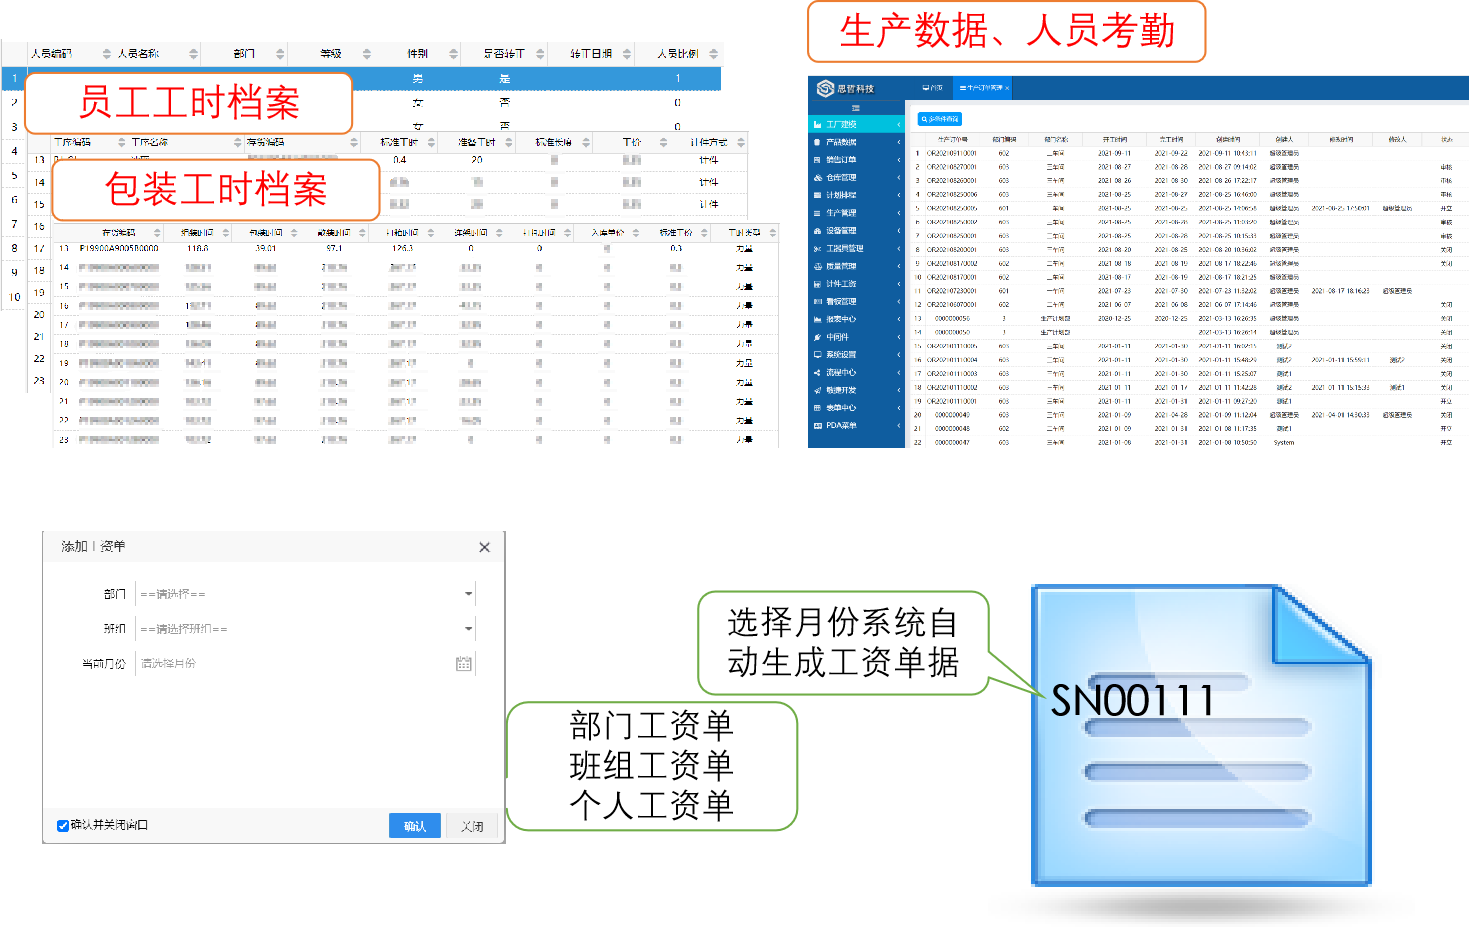Click the blue 确认 button
Viewport: 1470px width, 928px height.
414,826
